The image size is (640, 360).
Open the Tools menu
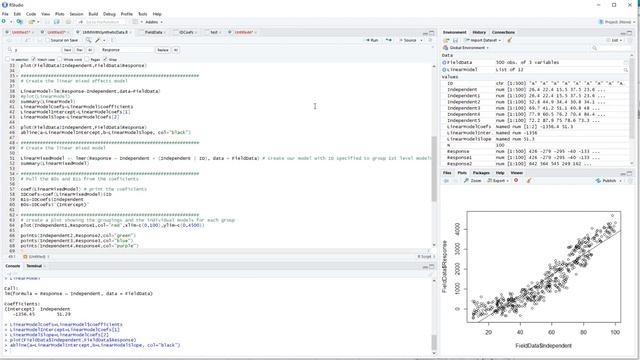[x=142, y=14]
